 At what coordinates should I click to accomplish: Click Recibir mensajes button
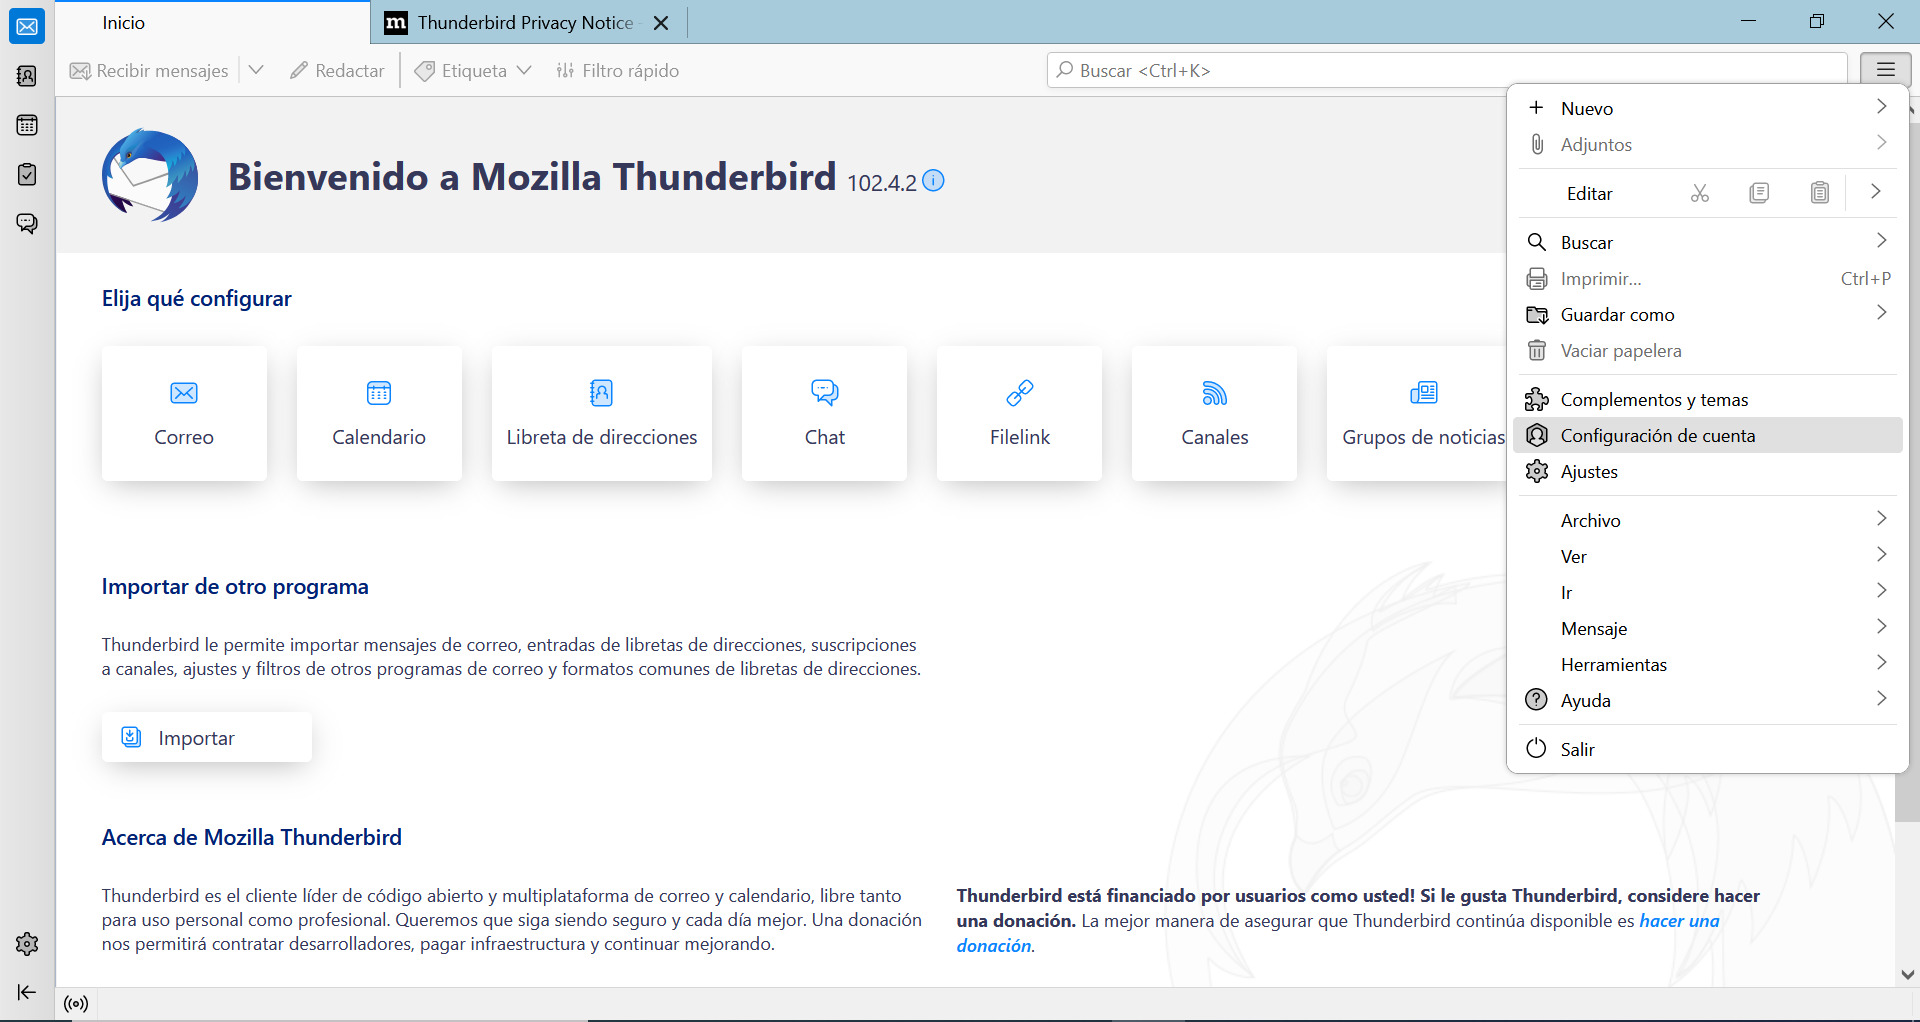point(149,70)
